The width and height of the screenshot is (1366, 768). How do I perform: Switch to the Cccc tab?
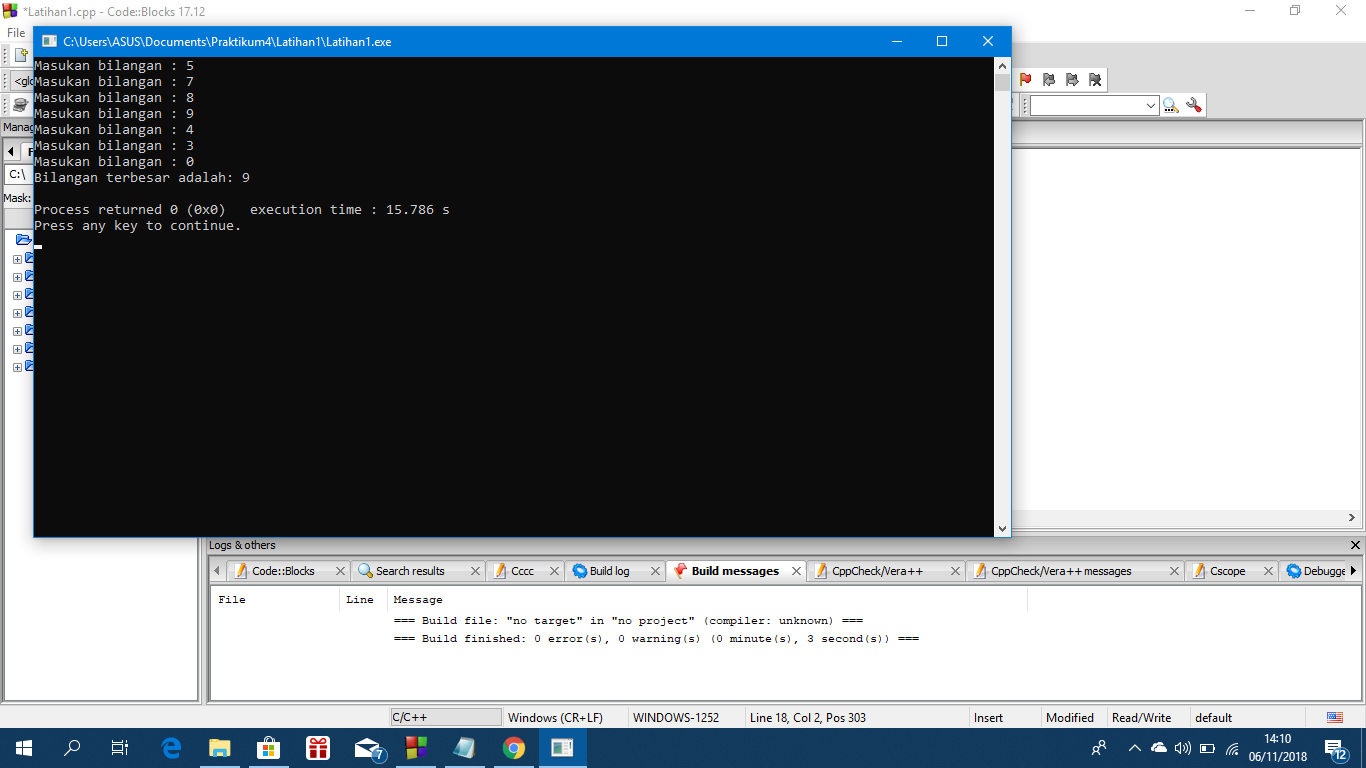click(522, 571)
